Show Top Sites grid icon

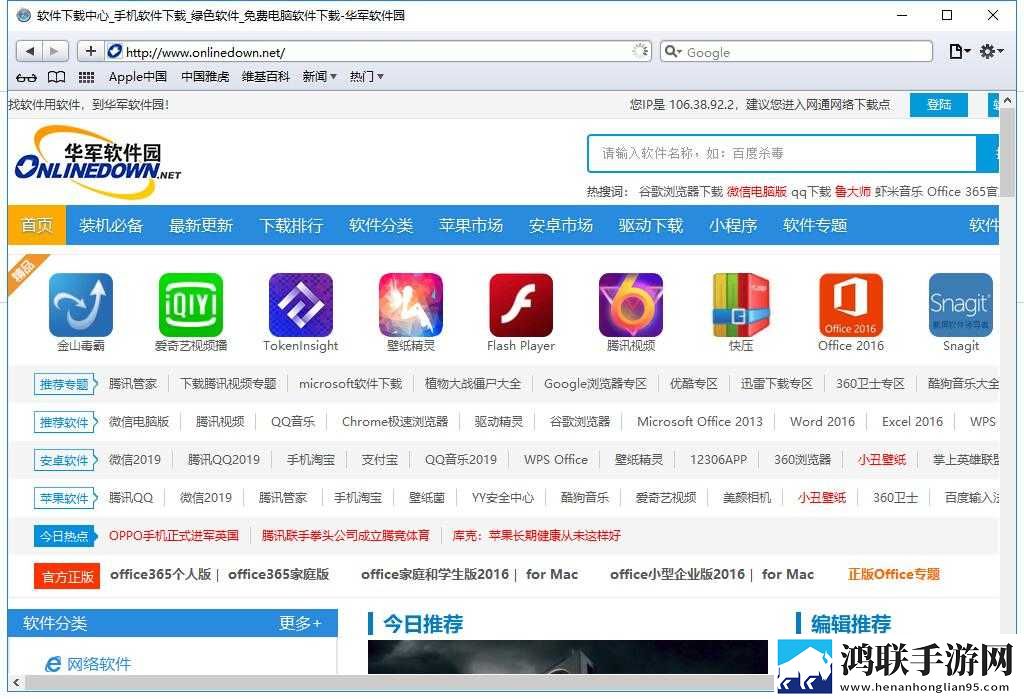pyautogui.click(x=86, y=77)
